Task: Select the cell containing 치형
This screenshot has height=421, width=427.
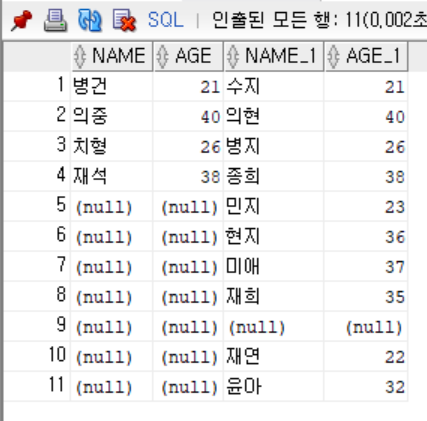Action: [x=112, y=146]
